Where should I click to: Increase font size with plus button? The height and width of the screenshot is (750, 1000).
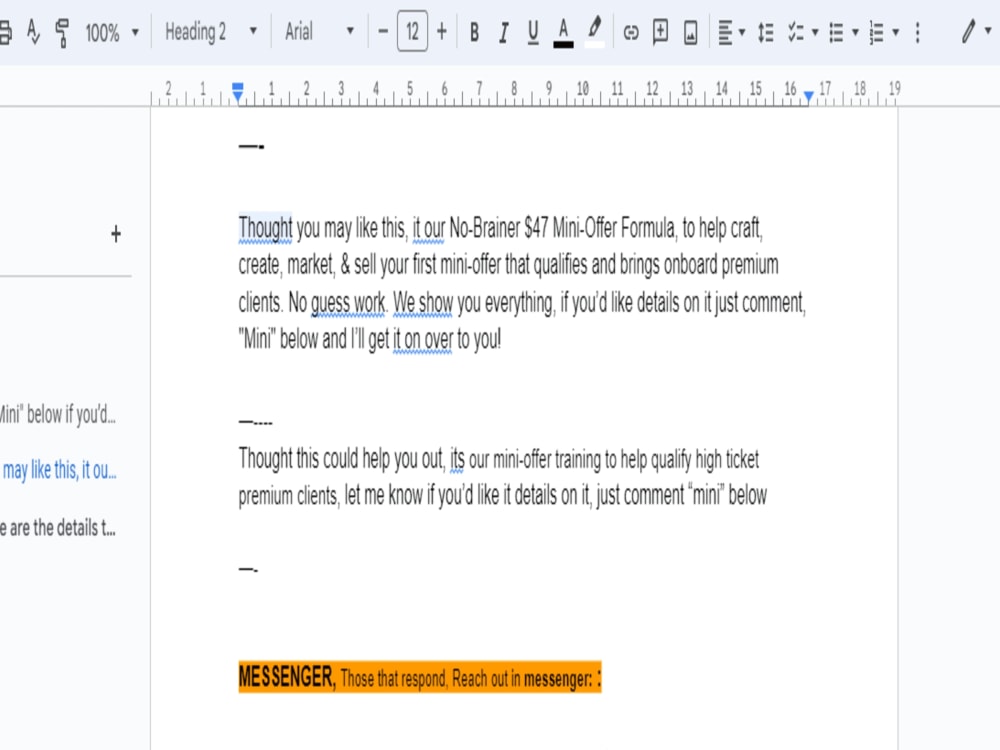(x=441, y=31)
